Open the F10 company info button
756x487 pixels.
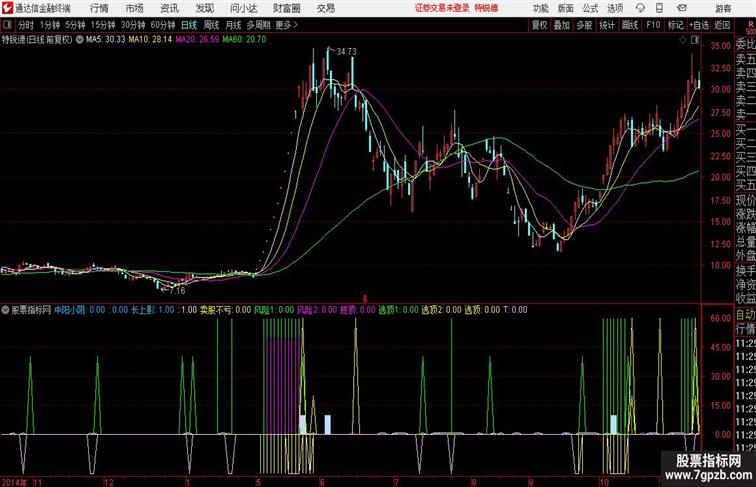pos(653,25)
